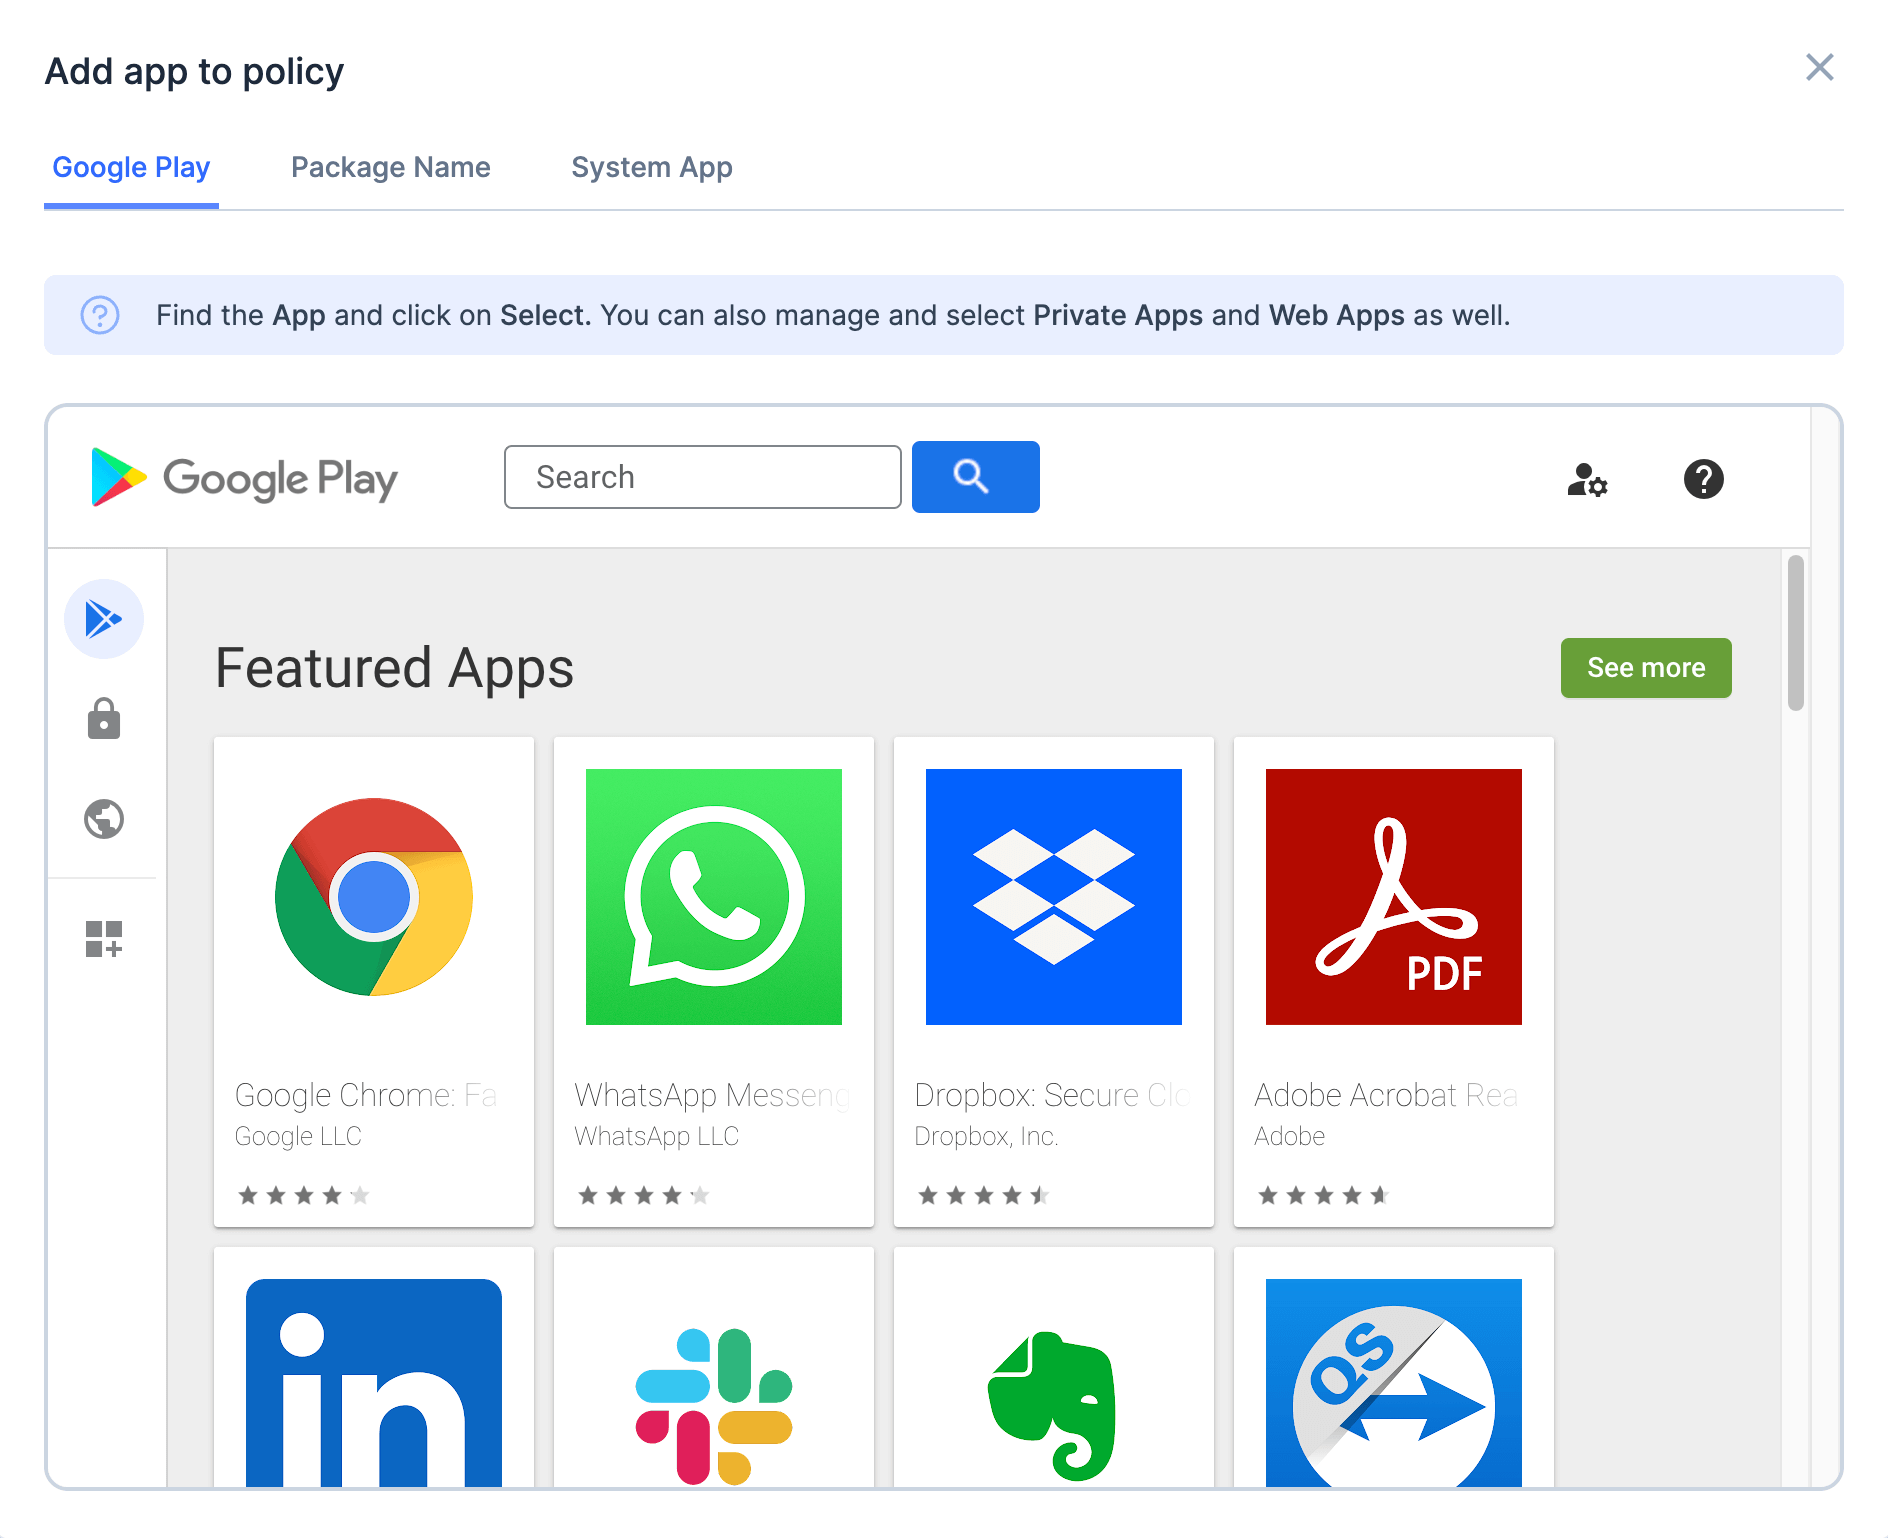Focus the Google Play Search field
This screenshot has height=1538, width=1888.
[702, 477]
